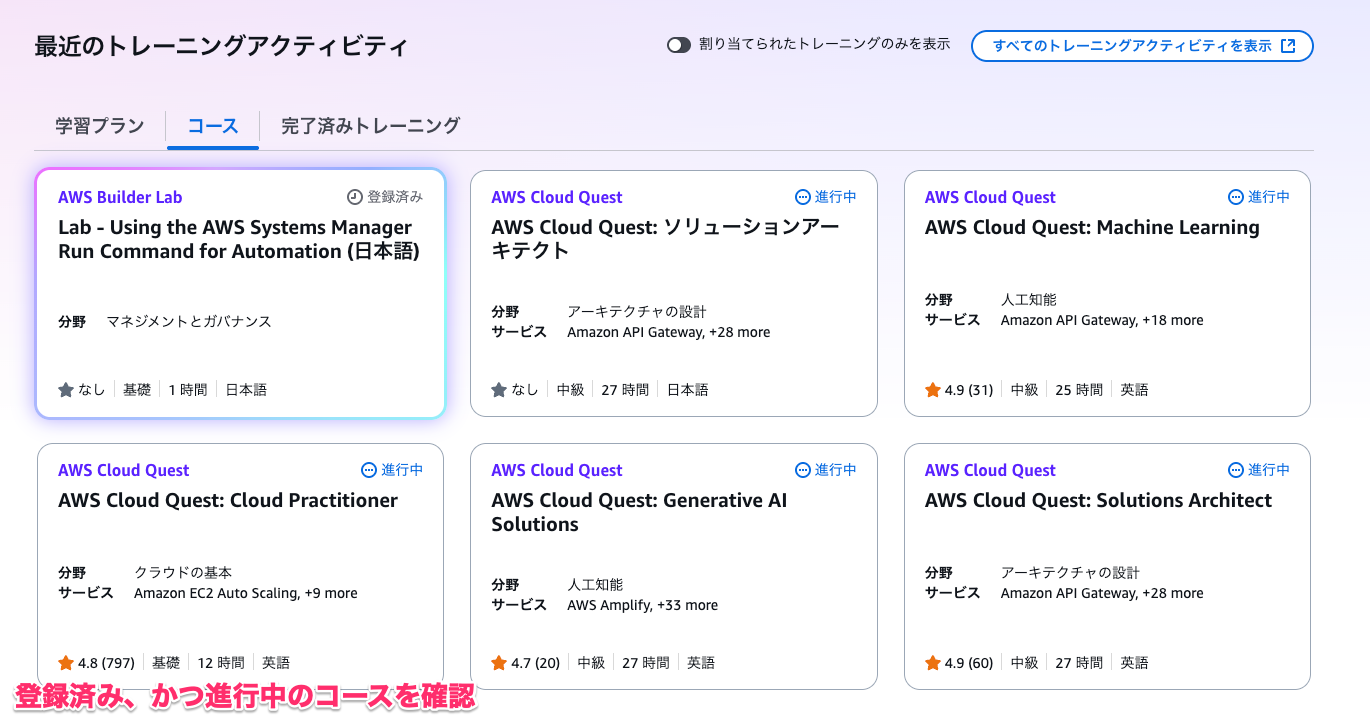
Task: Click the 4.9 (60) rating text
Action: point(969,663)
